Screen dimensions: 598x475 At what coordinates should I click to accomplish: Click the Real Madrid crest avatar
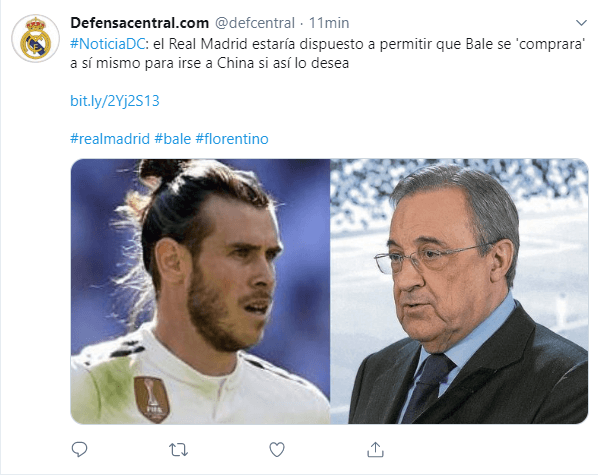tap(35, 39)
